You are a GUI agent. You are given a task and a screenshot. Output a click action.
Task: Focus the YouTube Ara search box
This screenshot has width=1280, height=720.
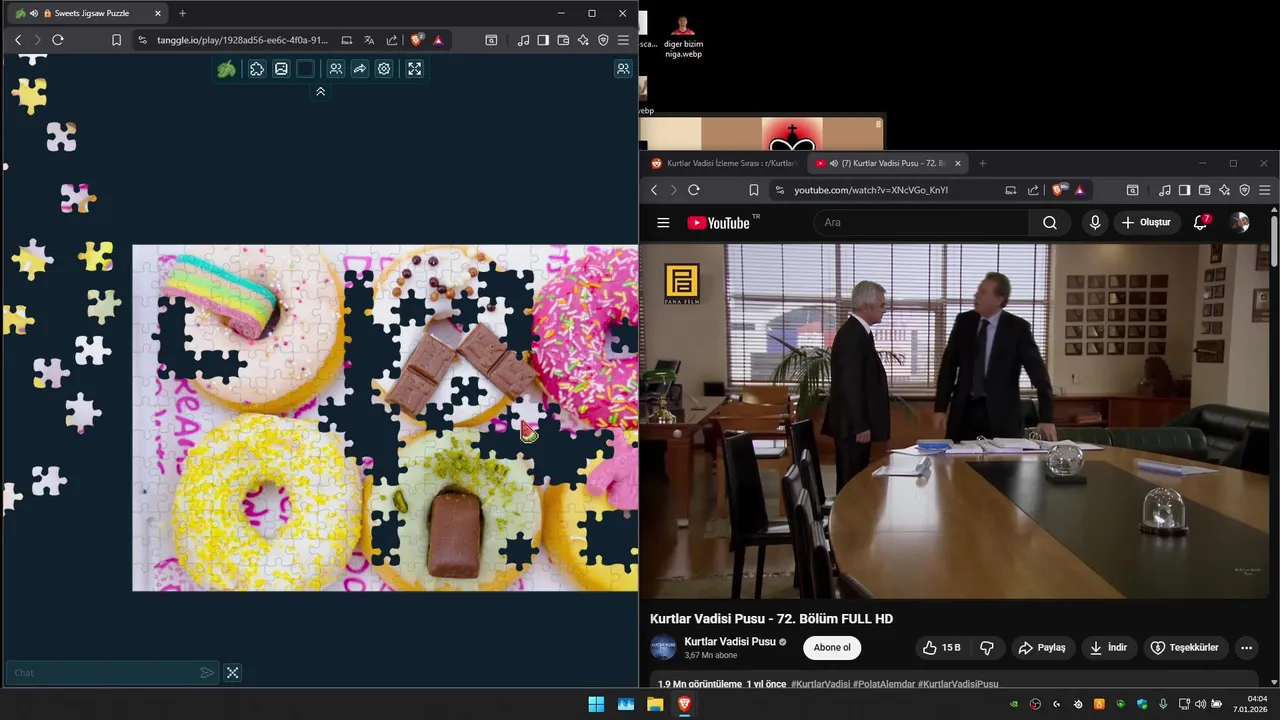click(922, 223)
